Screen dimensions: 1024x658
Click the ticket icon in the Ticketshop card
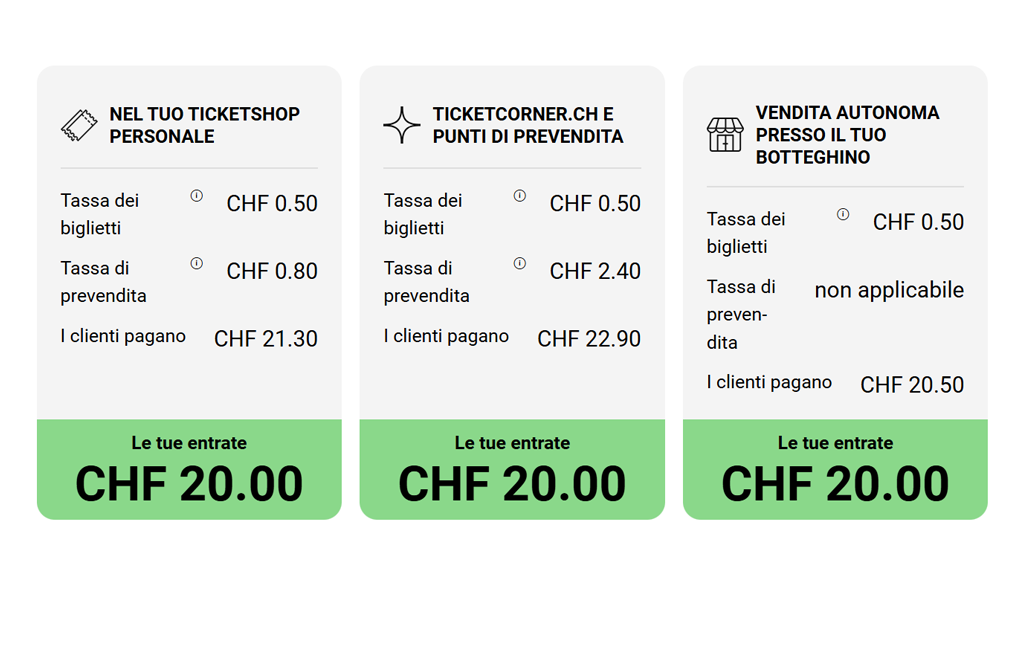pos(79,125)
